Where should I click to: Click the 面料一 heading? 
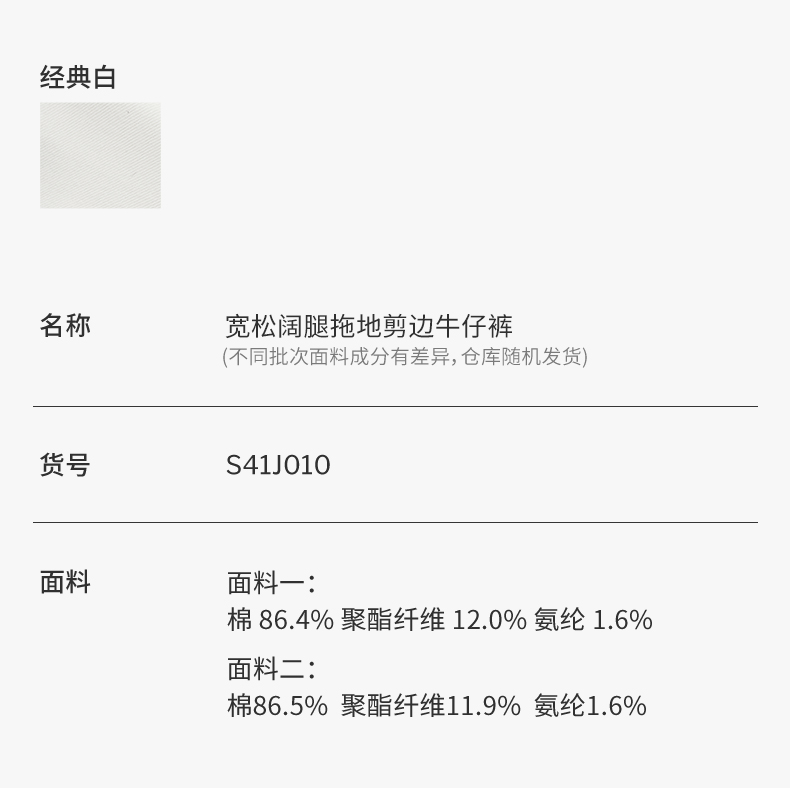[x=271, y=583]
